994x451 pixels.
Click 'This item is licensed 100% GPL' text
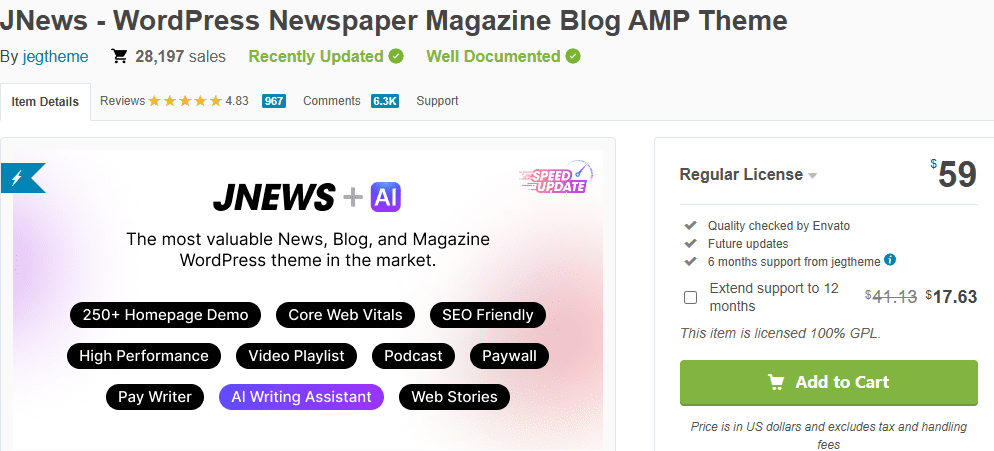[780, 333]
